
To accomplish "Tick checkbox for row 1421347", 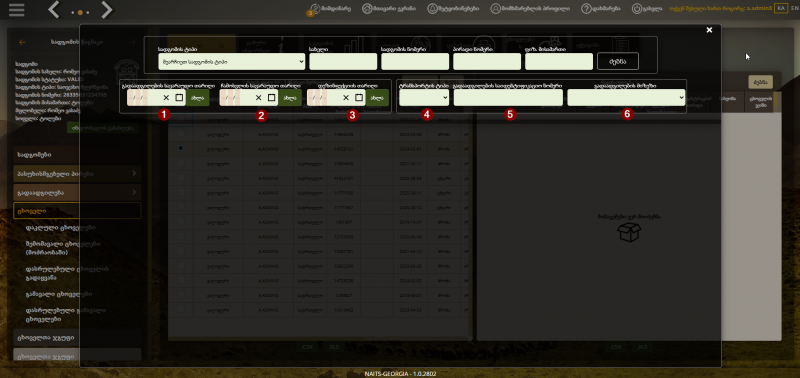I will point(181,222).
